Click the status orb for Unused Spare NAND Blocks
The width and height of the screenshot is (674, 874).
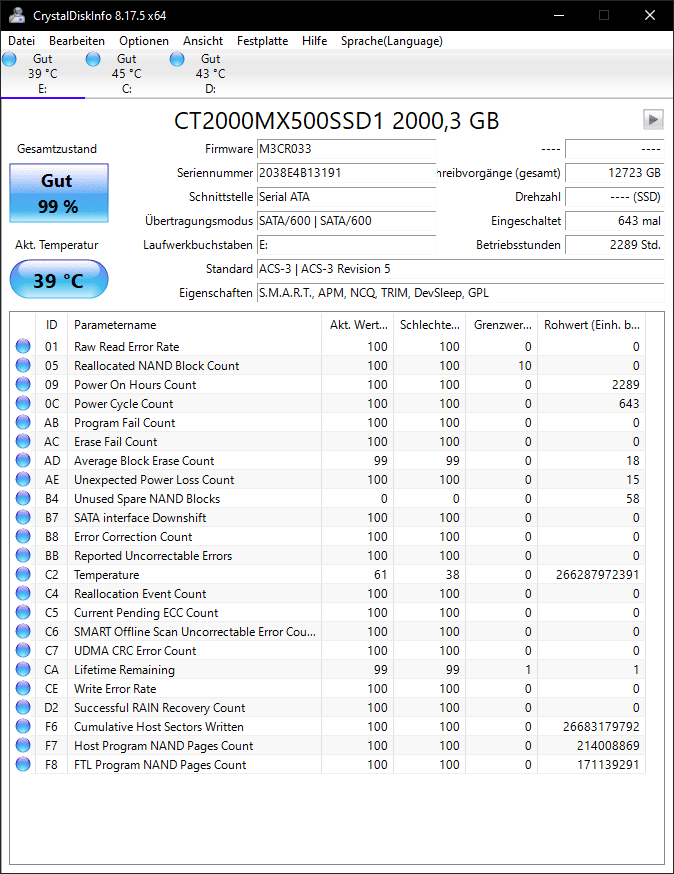point(23,498)
